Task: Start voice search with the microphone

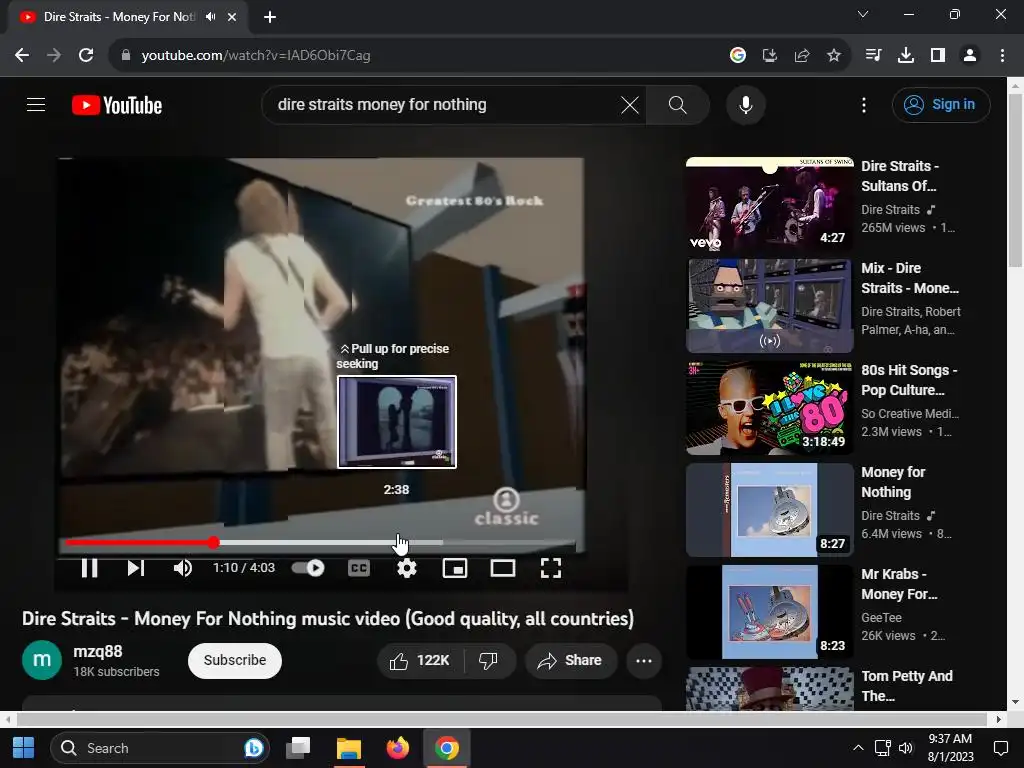Action: (x=745, y=104)
